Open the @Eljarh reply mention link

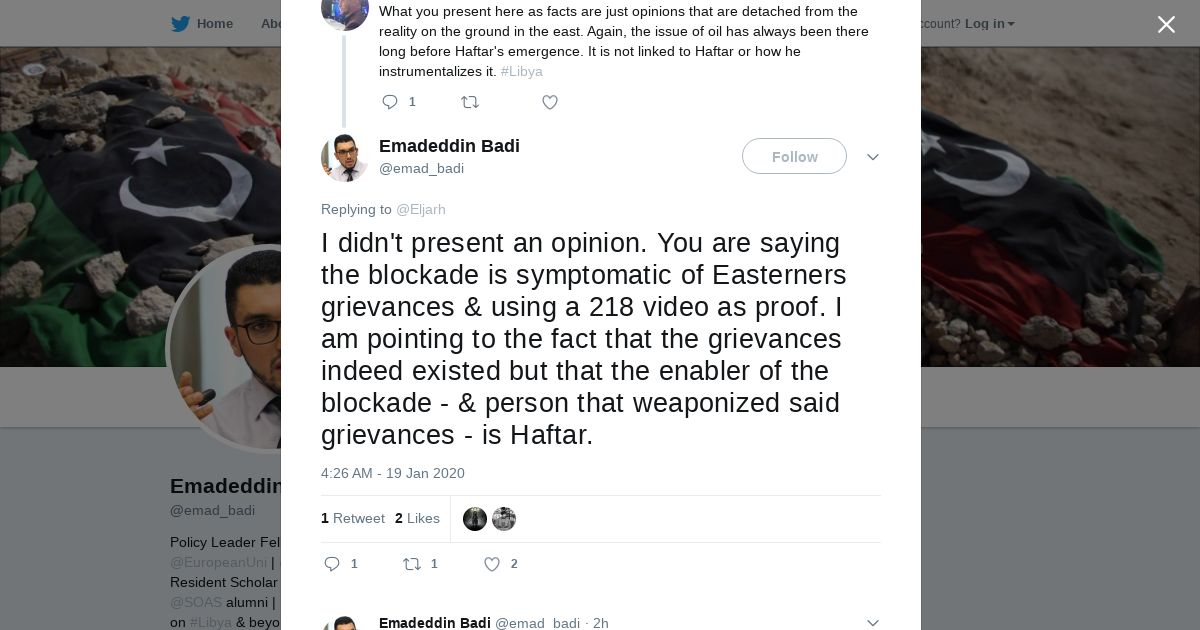[x=421, y=209]
